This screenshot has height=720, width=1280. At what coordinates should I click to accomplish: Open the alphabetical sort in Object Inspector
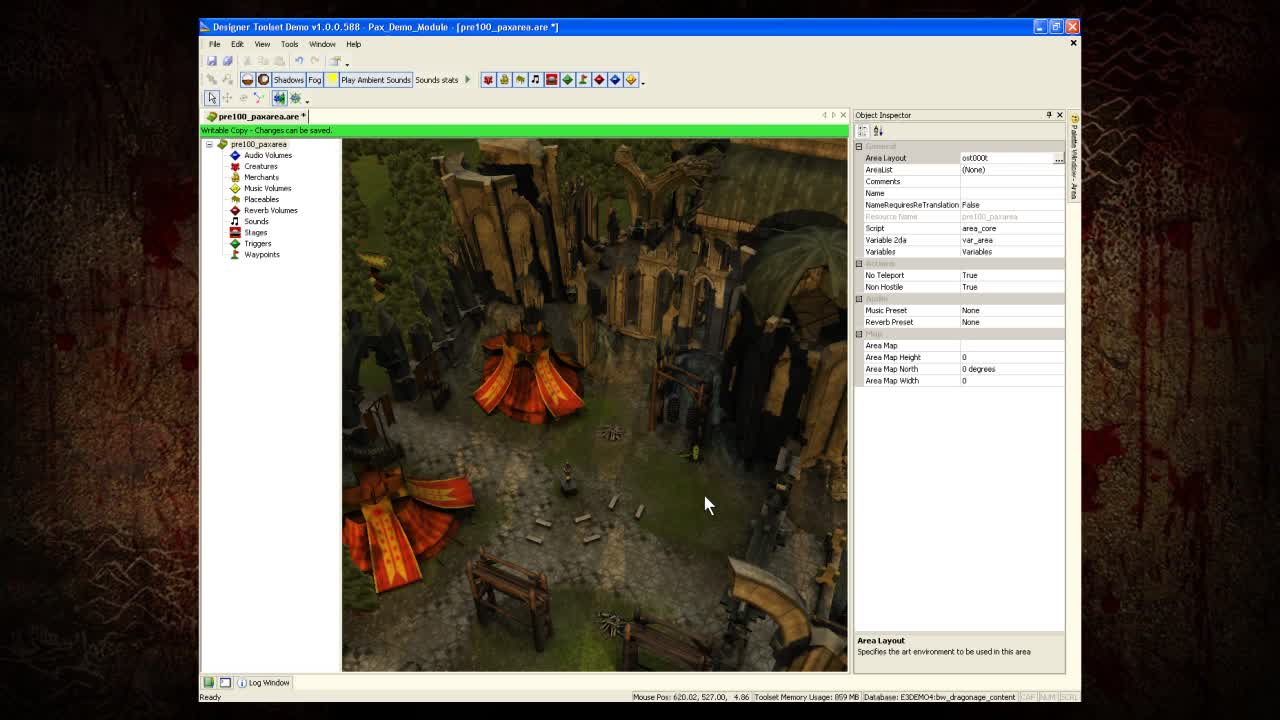pyautogui.click(x=876, y=131)
